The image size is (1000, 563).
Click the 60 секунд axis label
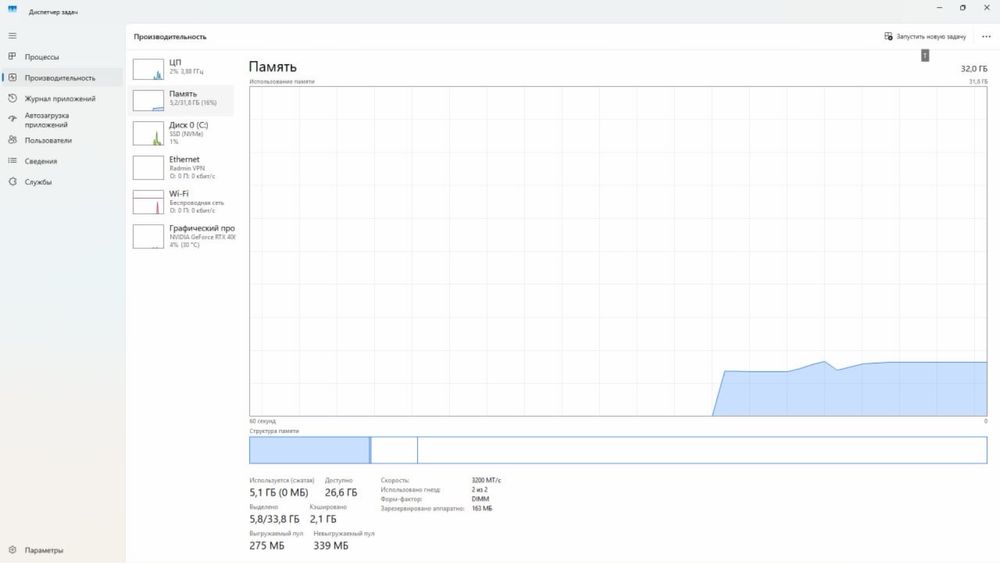[x=262, y=421]
